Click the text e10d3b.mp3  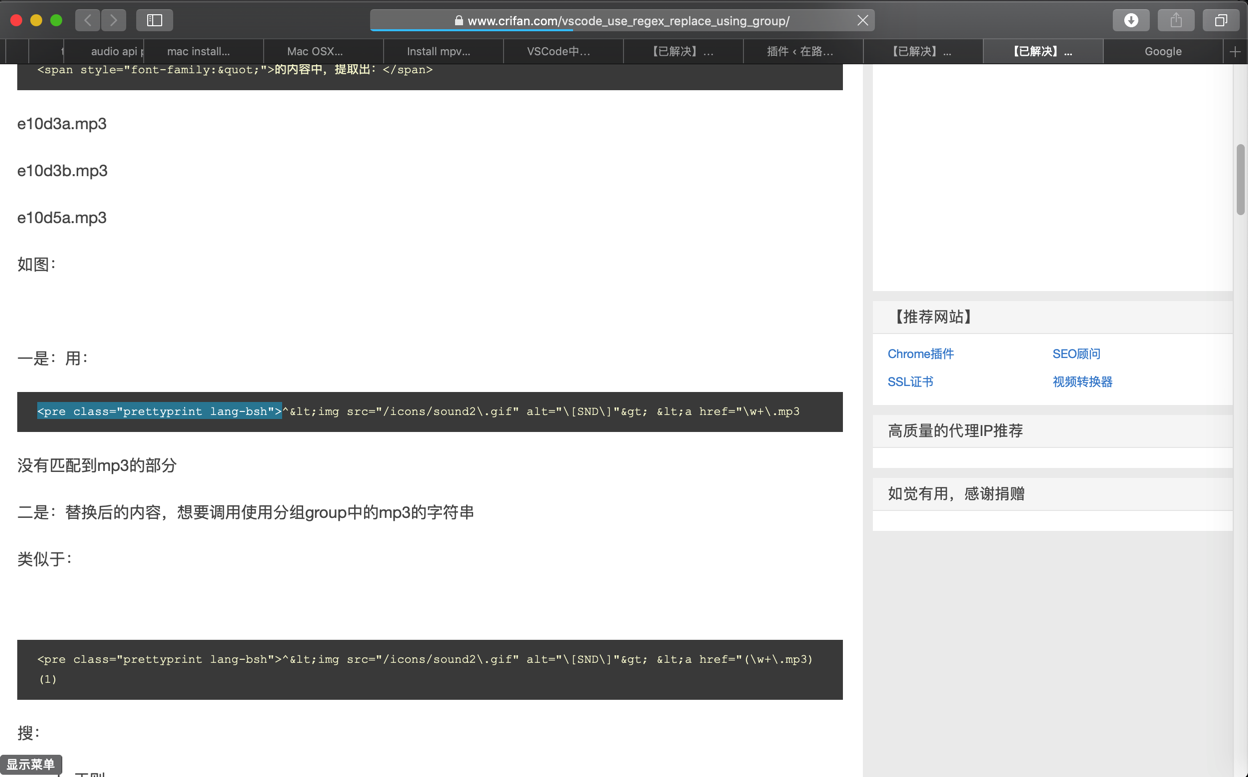[62, 171]
